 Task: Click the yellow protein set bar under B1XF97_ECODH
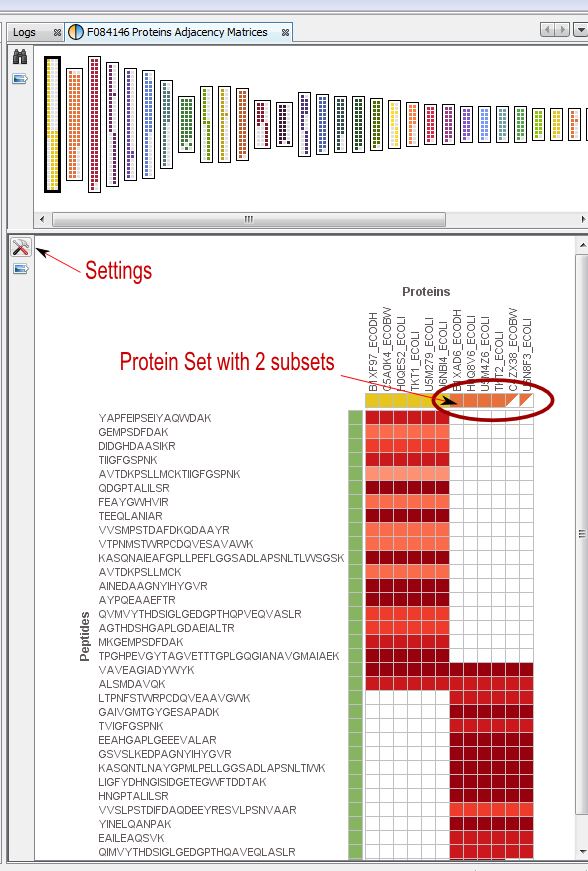372,401
